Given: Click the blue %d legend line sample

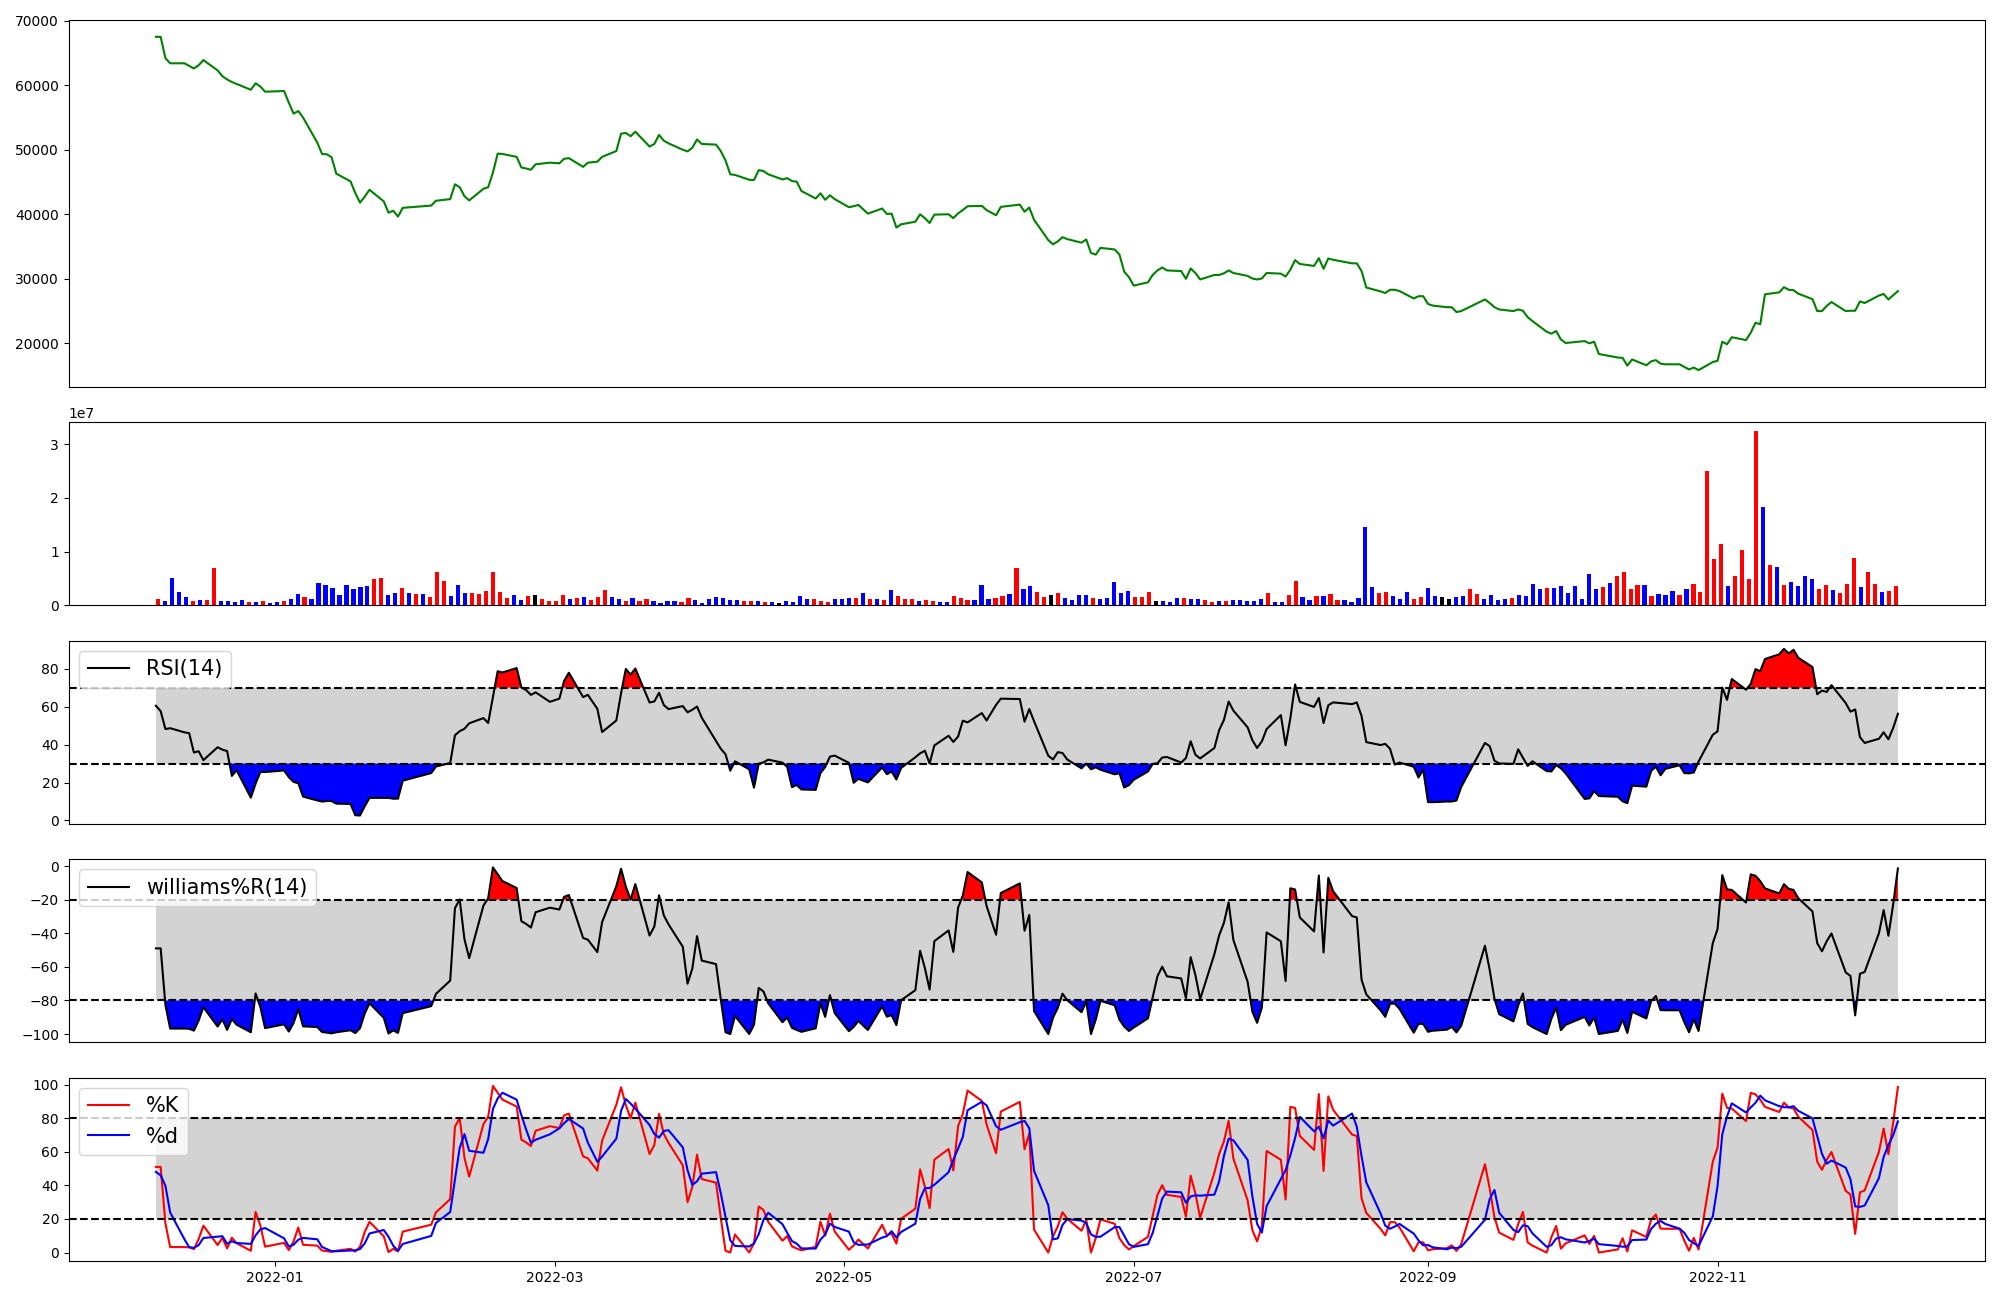Looking at the screenshot, I should tap(109, 1136).
